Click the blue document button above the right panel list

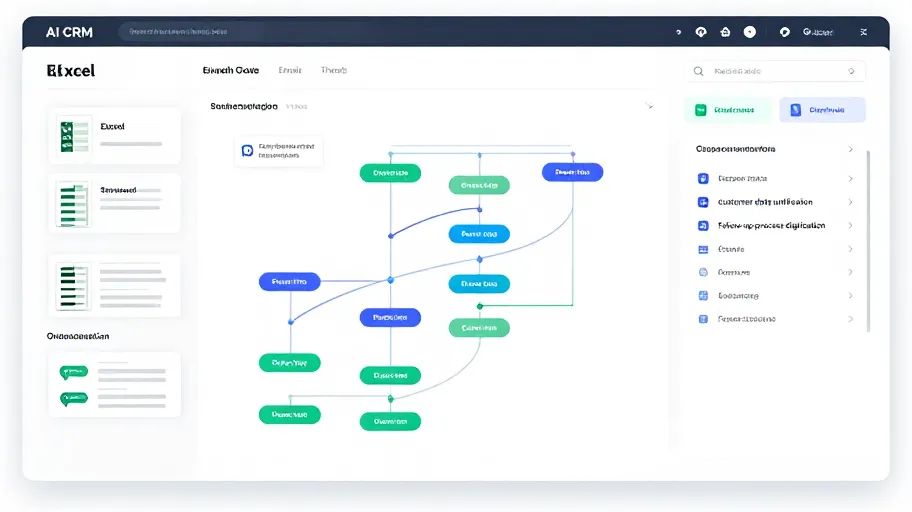[x=822, y=110]
